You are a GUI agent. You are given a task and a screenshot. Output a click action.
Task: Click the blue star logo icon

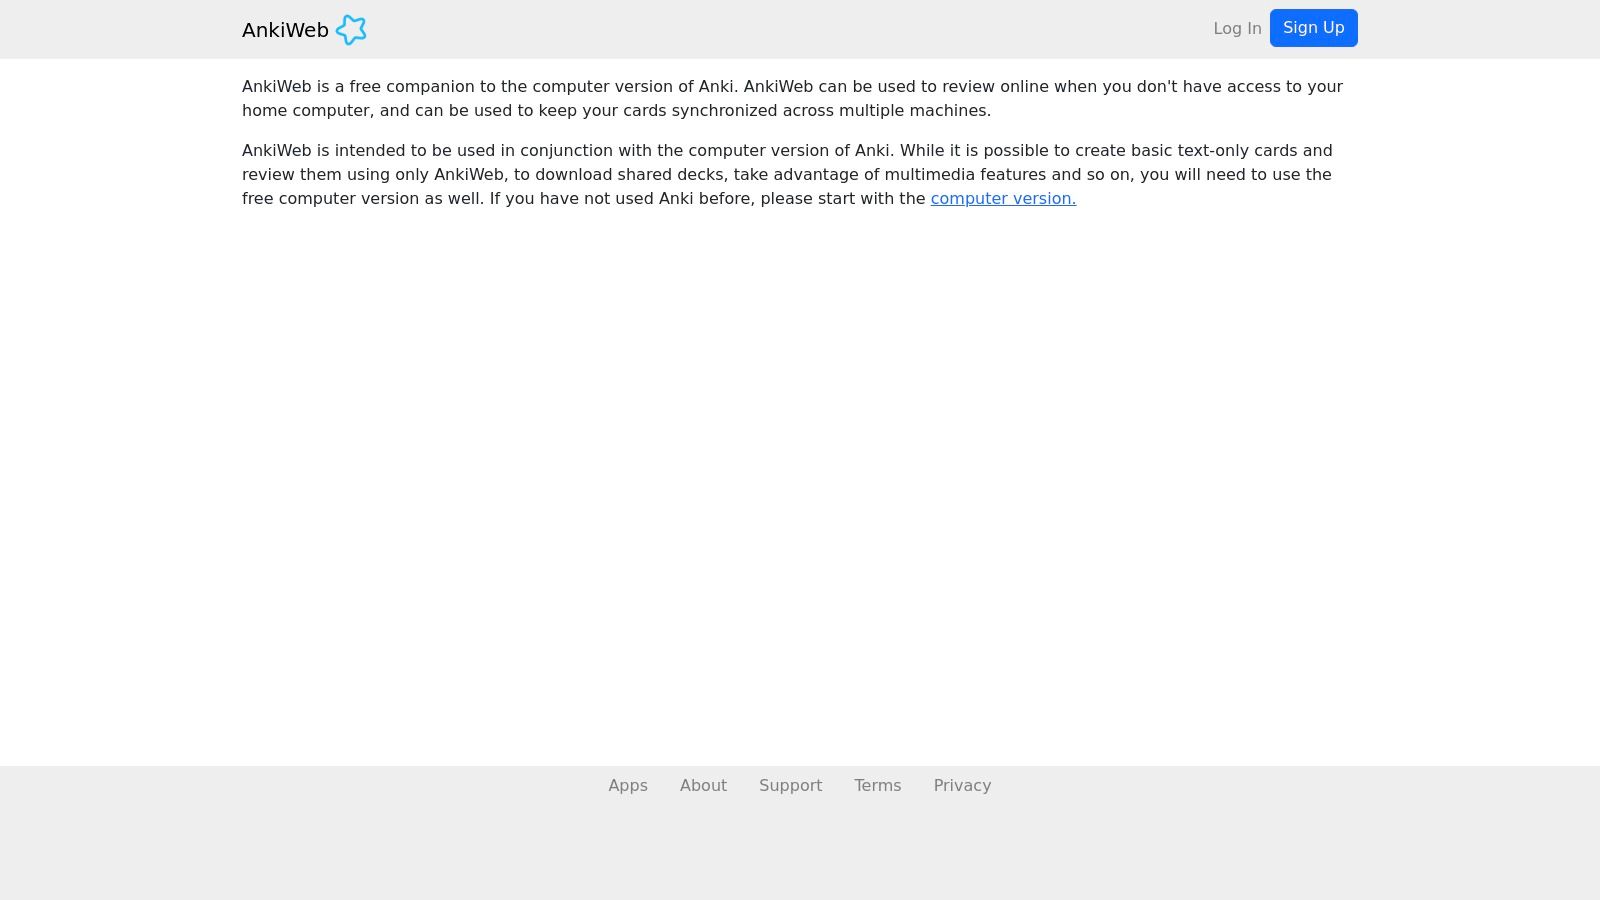click(351, 30)
